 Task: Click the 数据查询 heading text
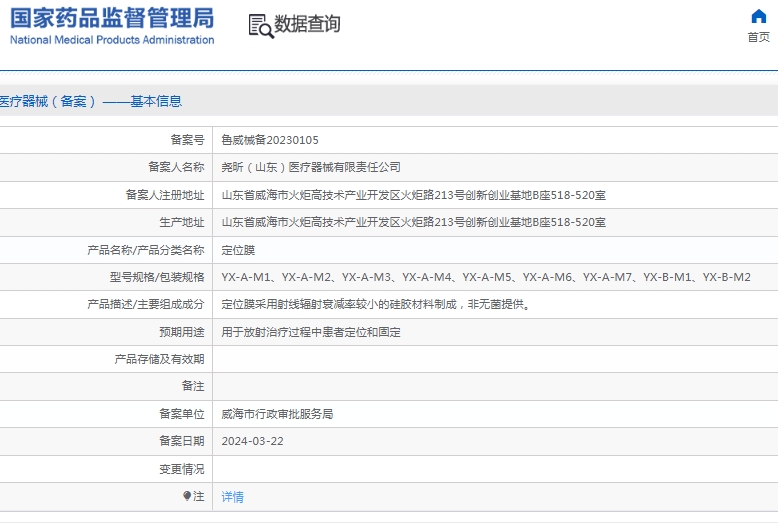pyautogui.click(x=307, y=24)
